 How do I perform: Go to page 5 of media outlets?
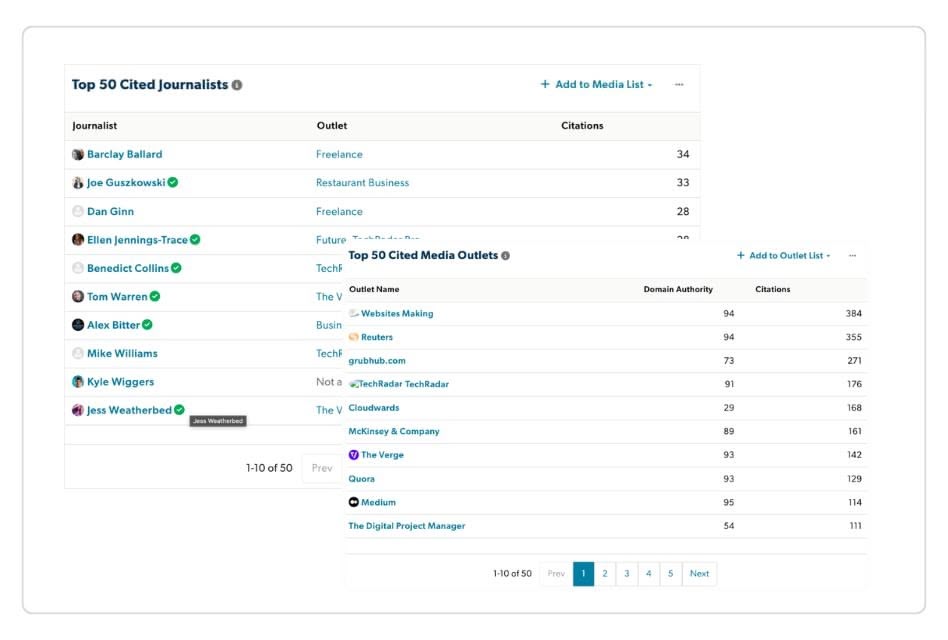[670, 574]
